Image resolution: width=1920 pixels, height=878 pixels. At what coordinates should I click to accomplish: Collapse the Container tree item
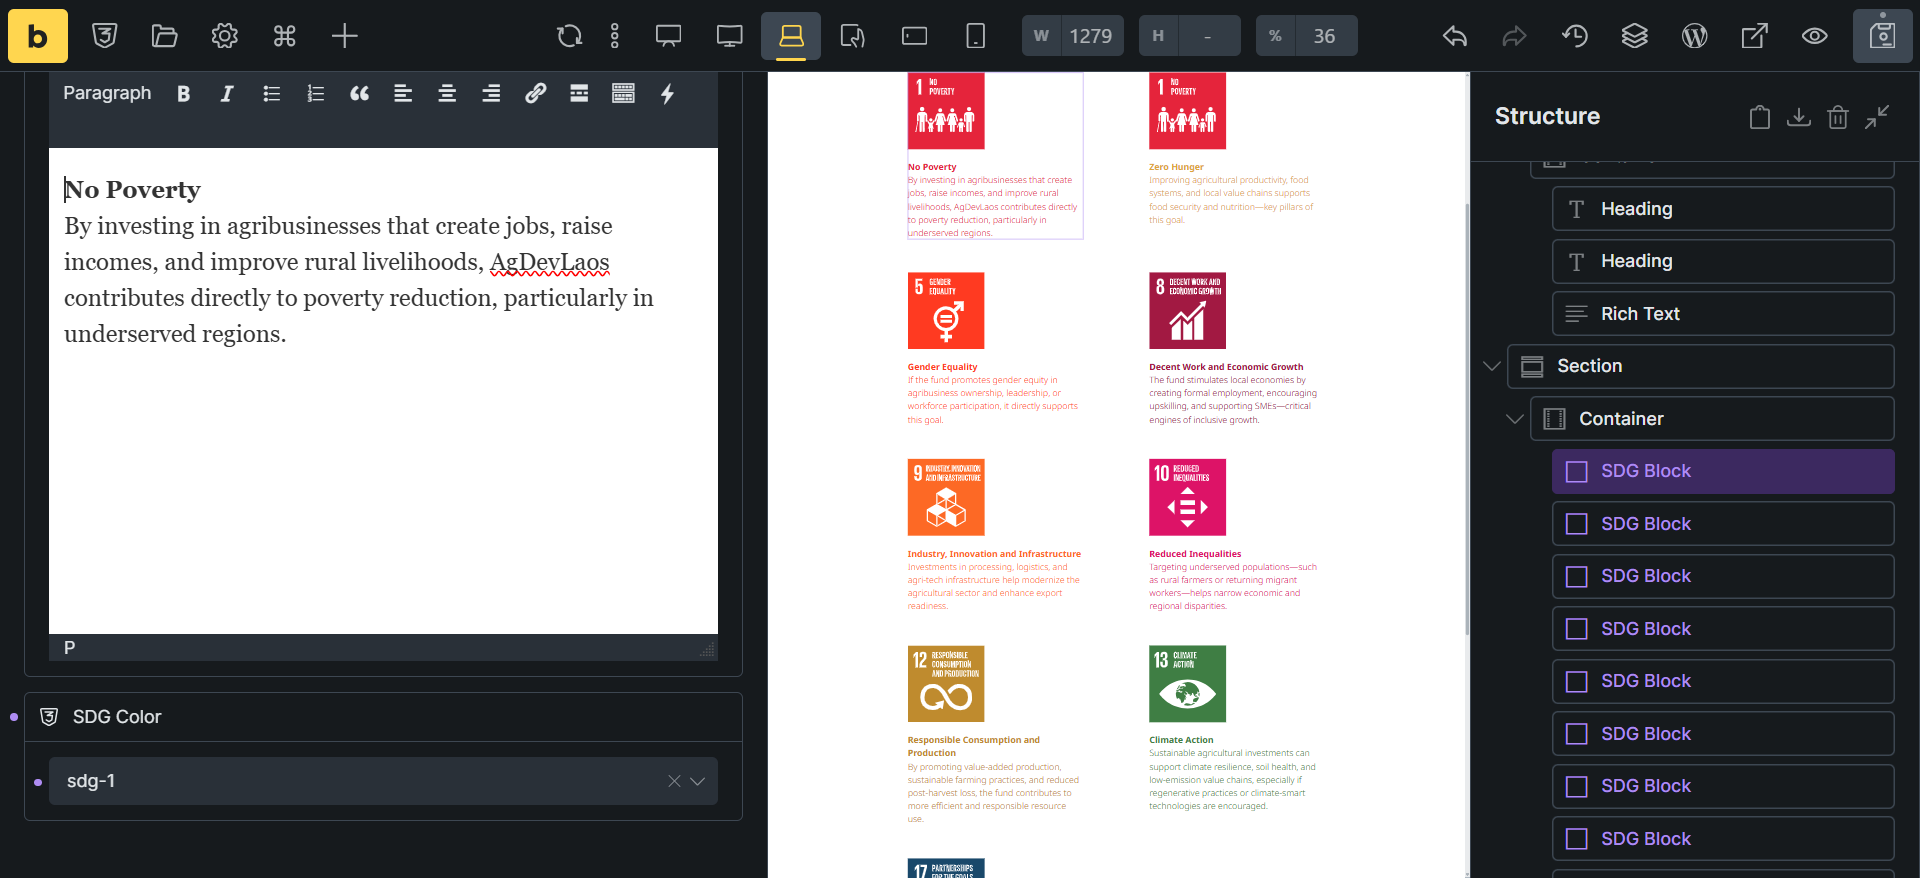tap(1515, 419)
